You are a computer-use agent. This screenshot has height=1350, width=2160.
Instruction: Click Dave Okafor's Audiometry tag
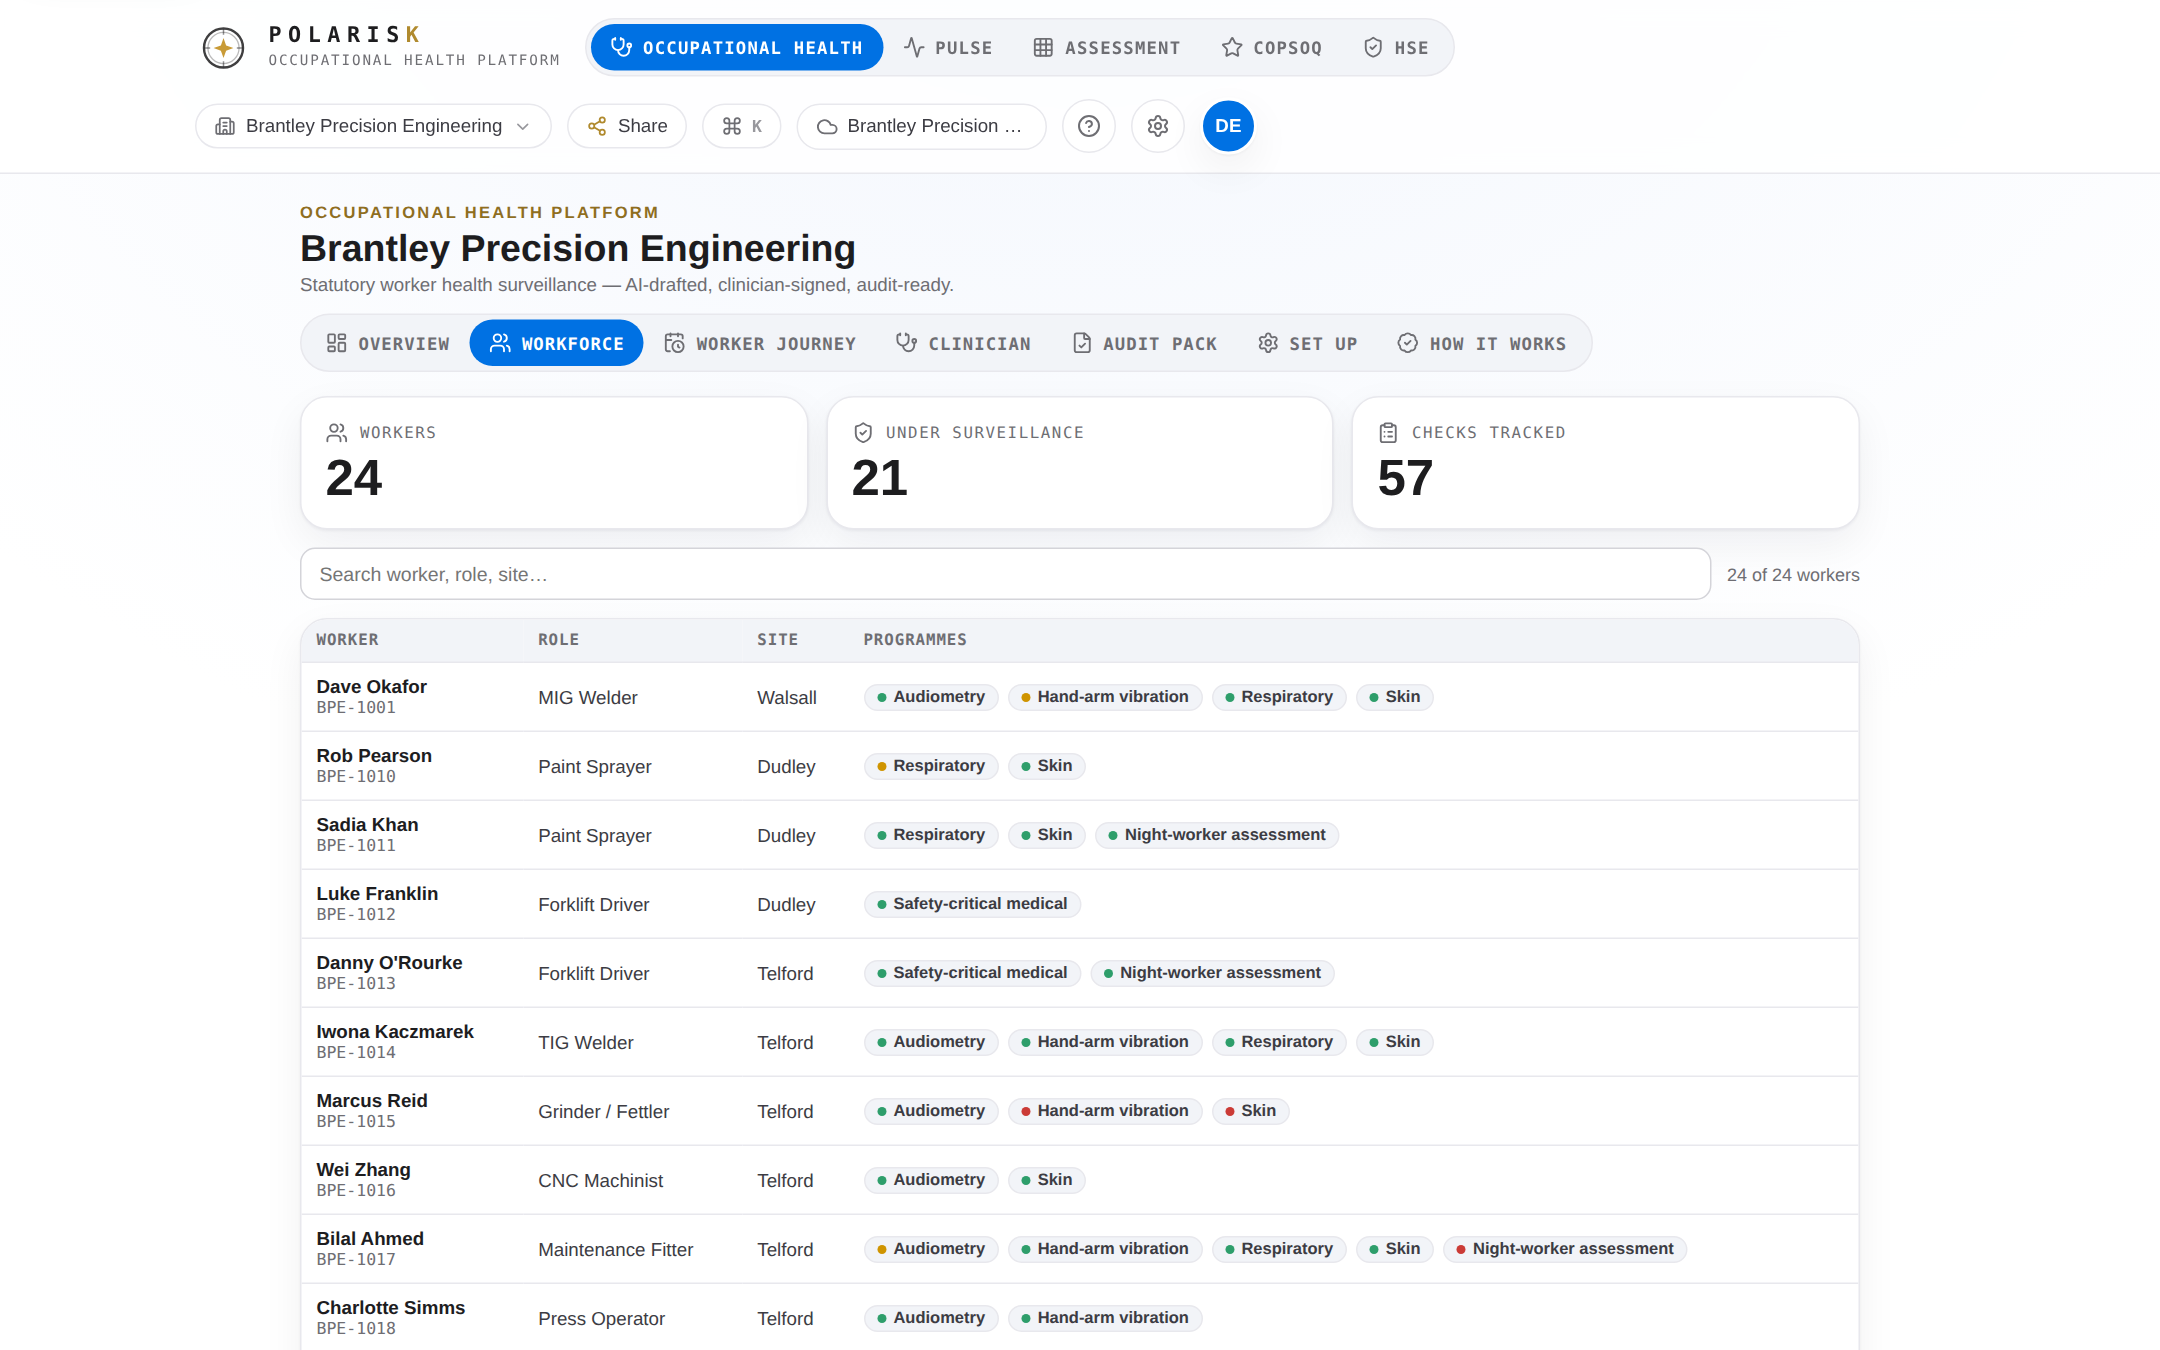931,697
